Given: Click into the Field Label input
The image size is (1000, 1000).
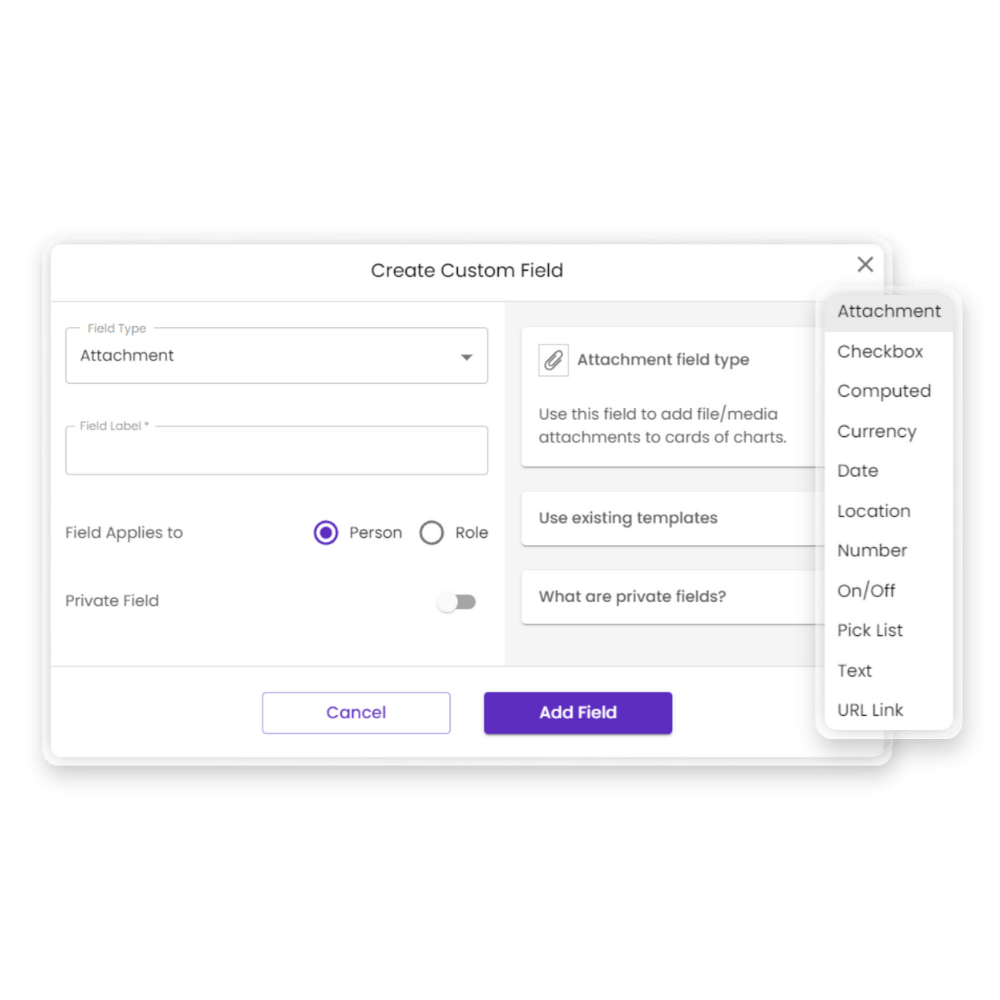Looking at the screenshot, I should coord(277,450).
